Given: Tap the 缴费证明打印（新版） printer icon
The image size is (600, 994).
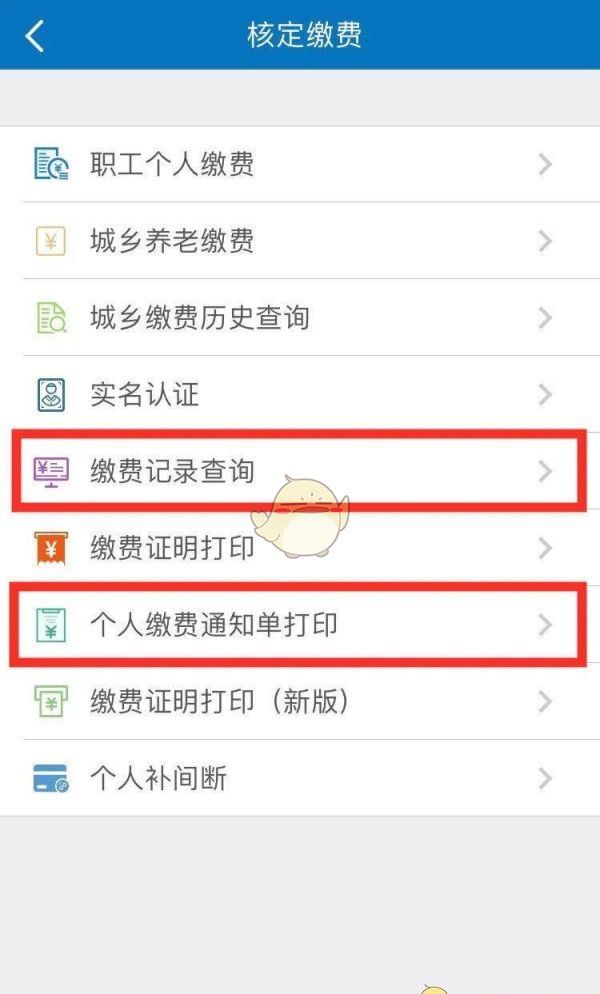Looking at the screenshot, I should coord(51,702).
